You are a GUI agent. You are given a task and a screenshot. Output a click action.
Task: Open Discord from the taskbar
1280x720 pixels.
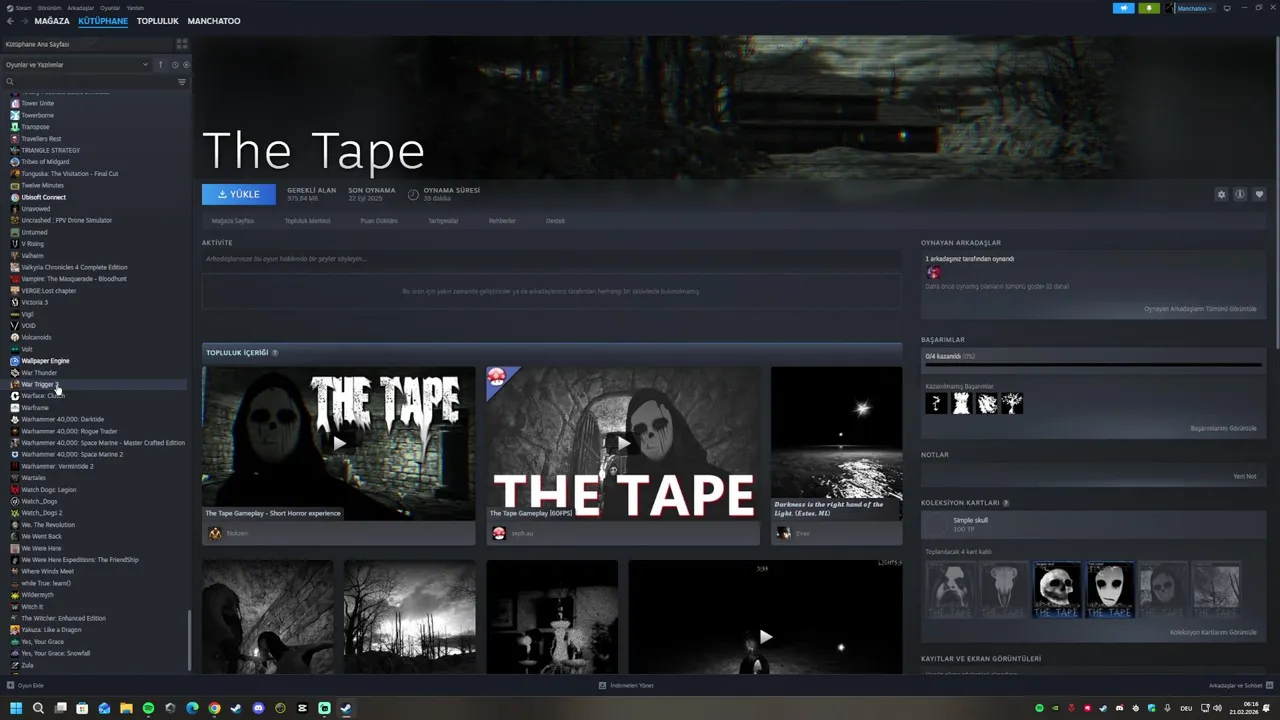pyautogui.click(x=258, y=708)
